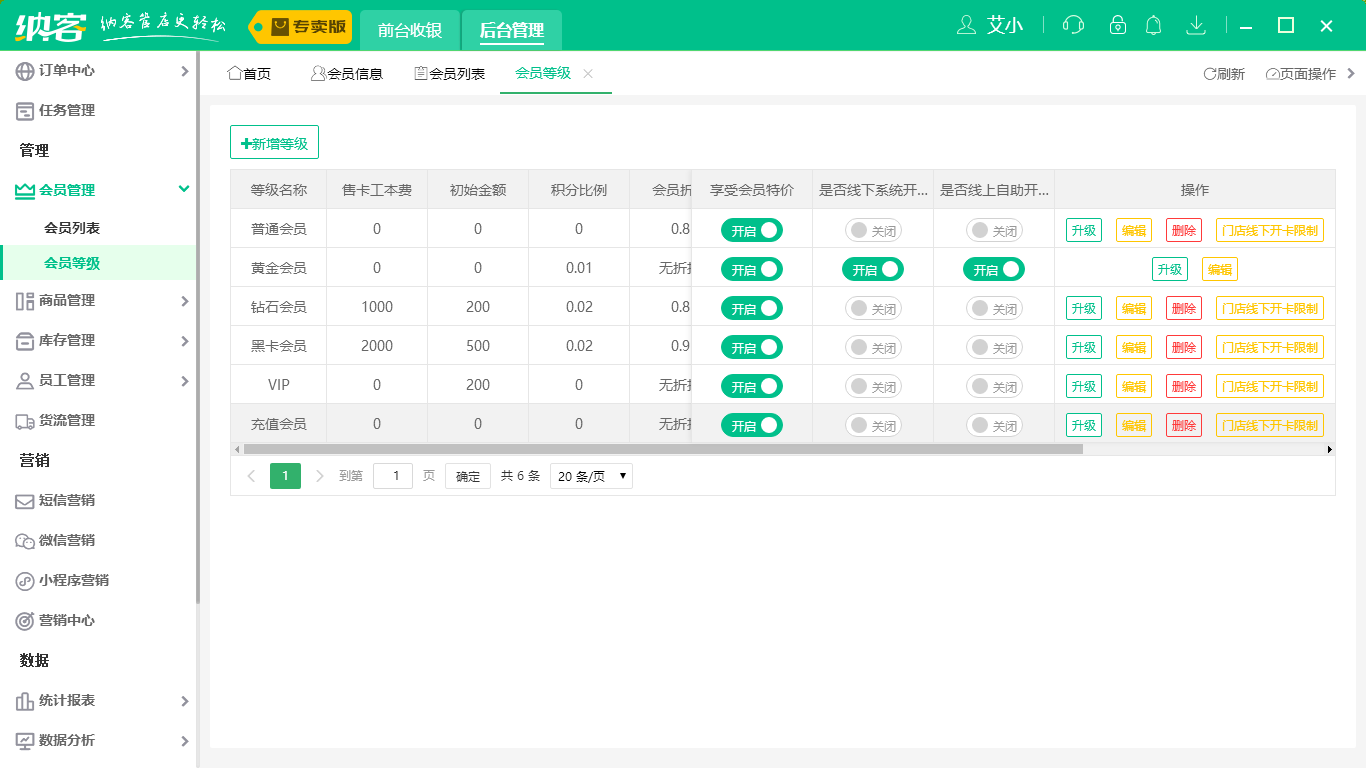Open the 20 条/页 page size dropdown
This screenshot has width=1366, height=768.
[x=591, y=476]
